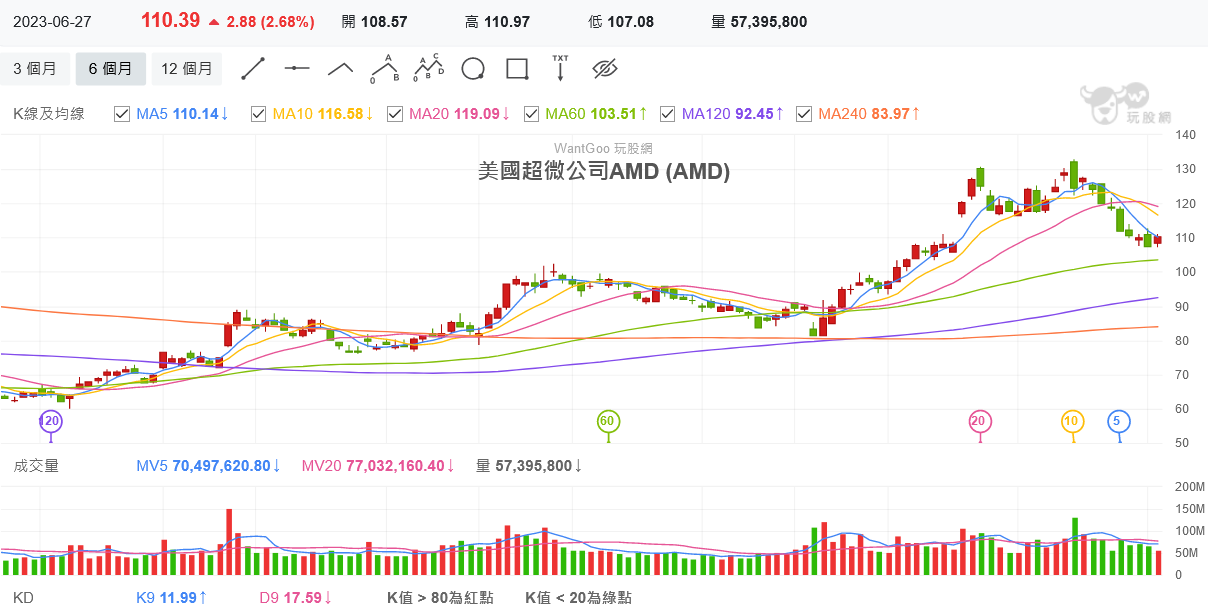Uncheck the MA20 moving average checkbox
The width and height of the screenshot is (1208, 605).
click(x=394, y=114)
